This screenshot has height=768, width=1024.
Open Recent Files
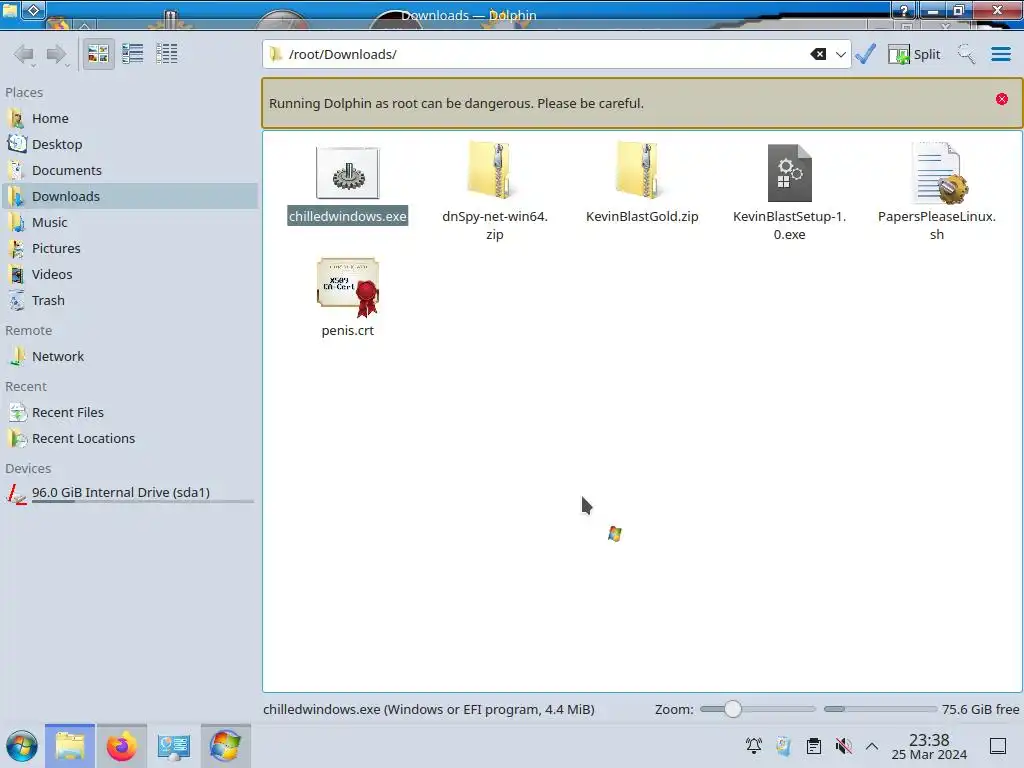(131, 413)
